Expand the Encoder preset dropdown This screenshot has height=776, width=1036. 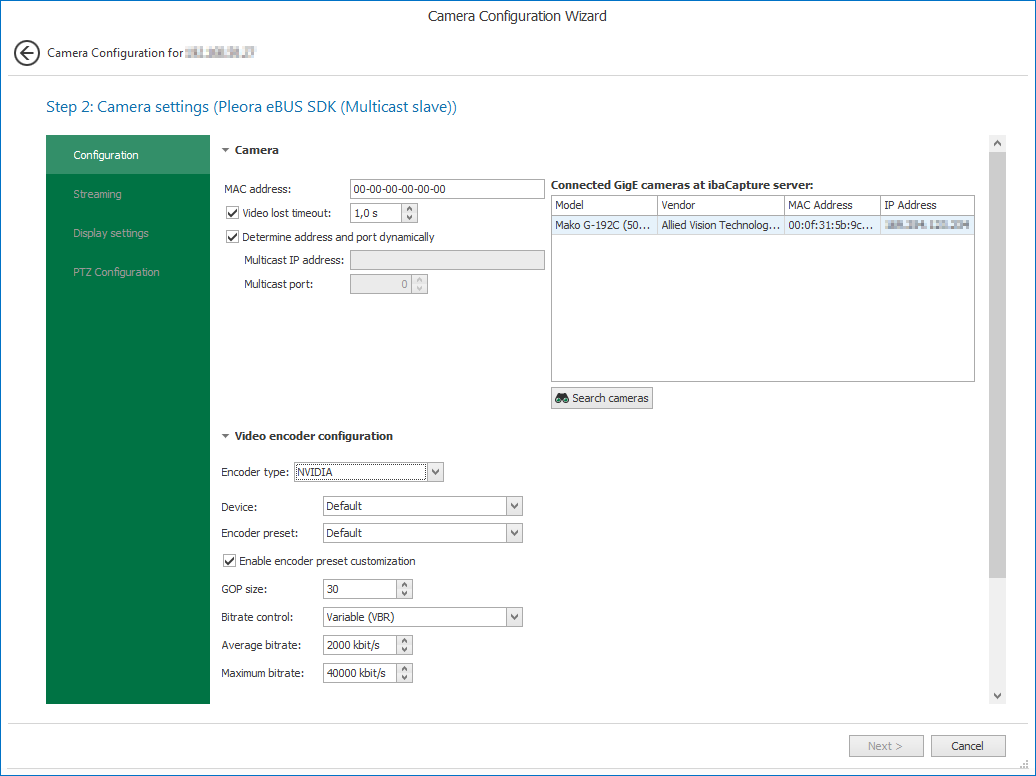(514, 533)
